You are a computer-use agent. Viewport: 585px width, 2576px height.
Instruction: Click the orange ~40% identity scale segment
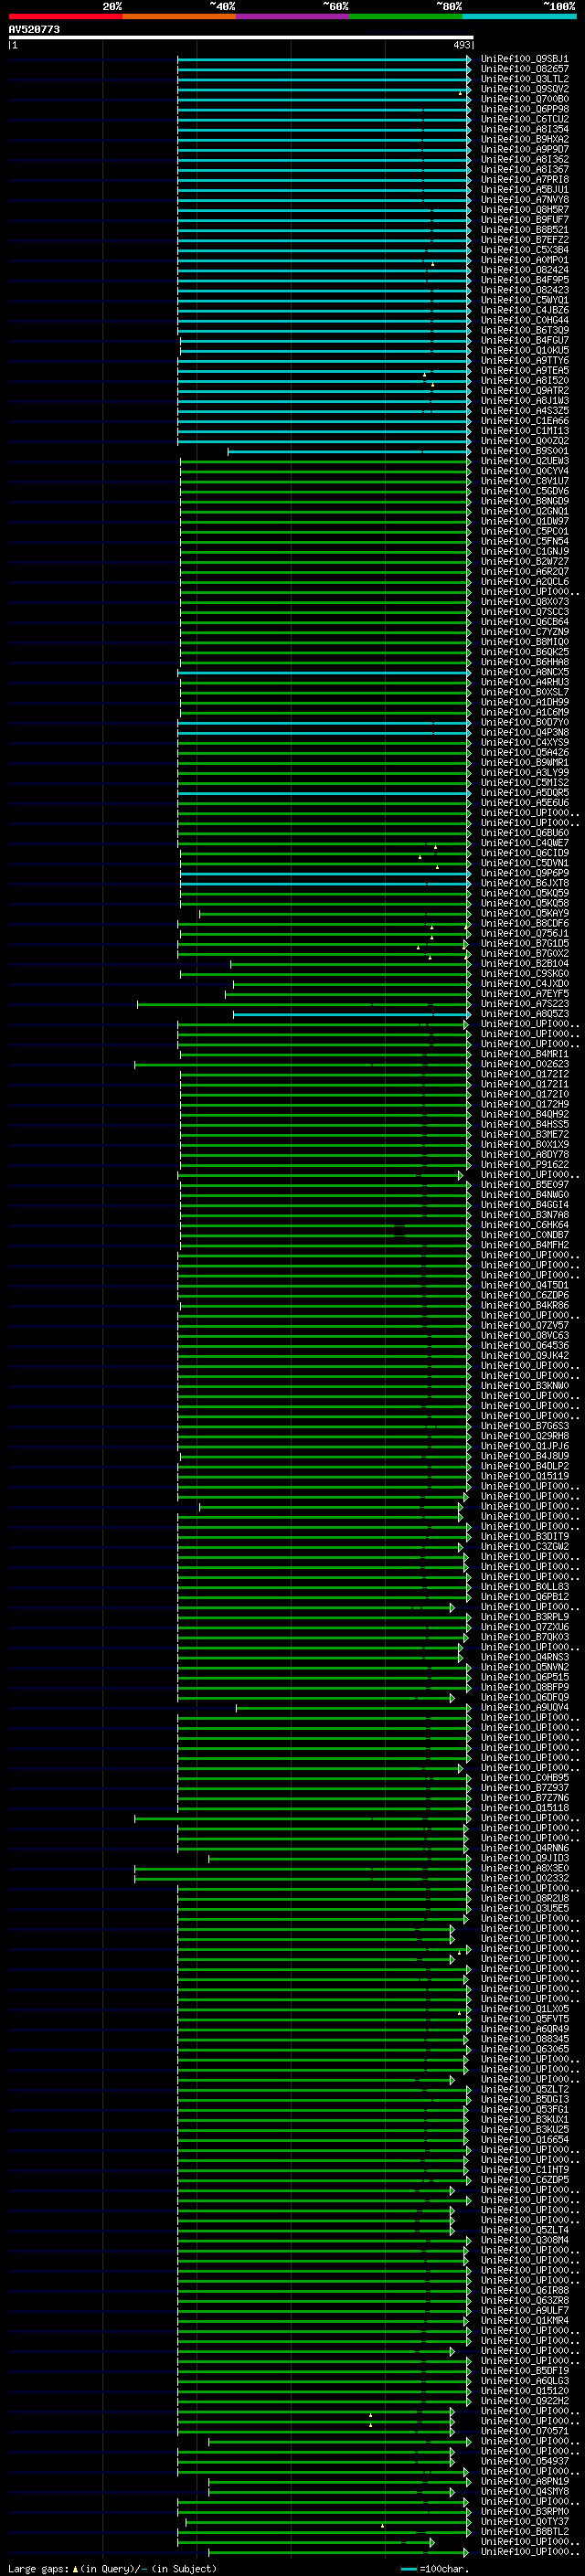[x=179, y=16]
